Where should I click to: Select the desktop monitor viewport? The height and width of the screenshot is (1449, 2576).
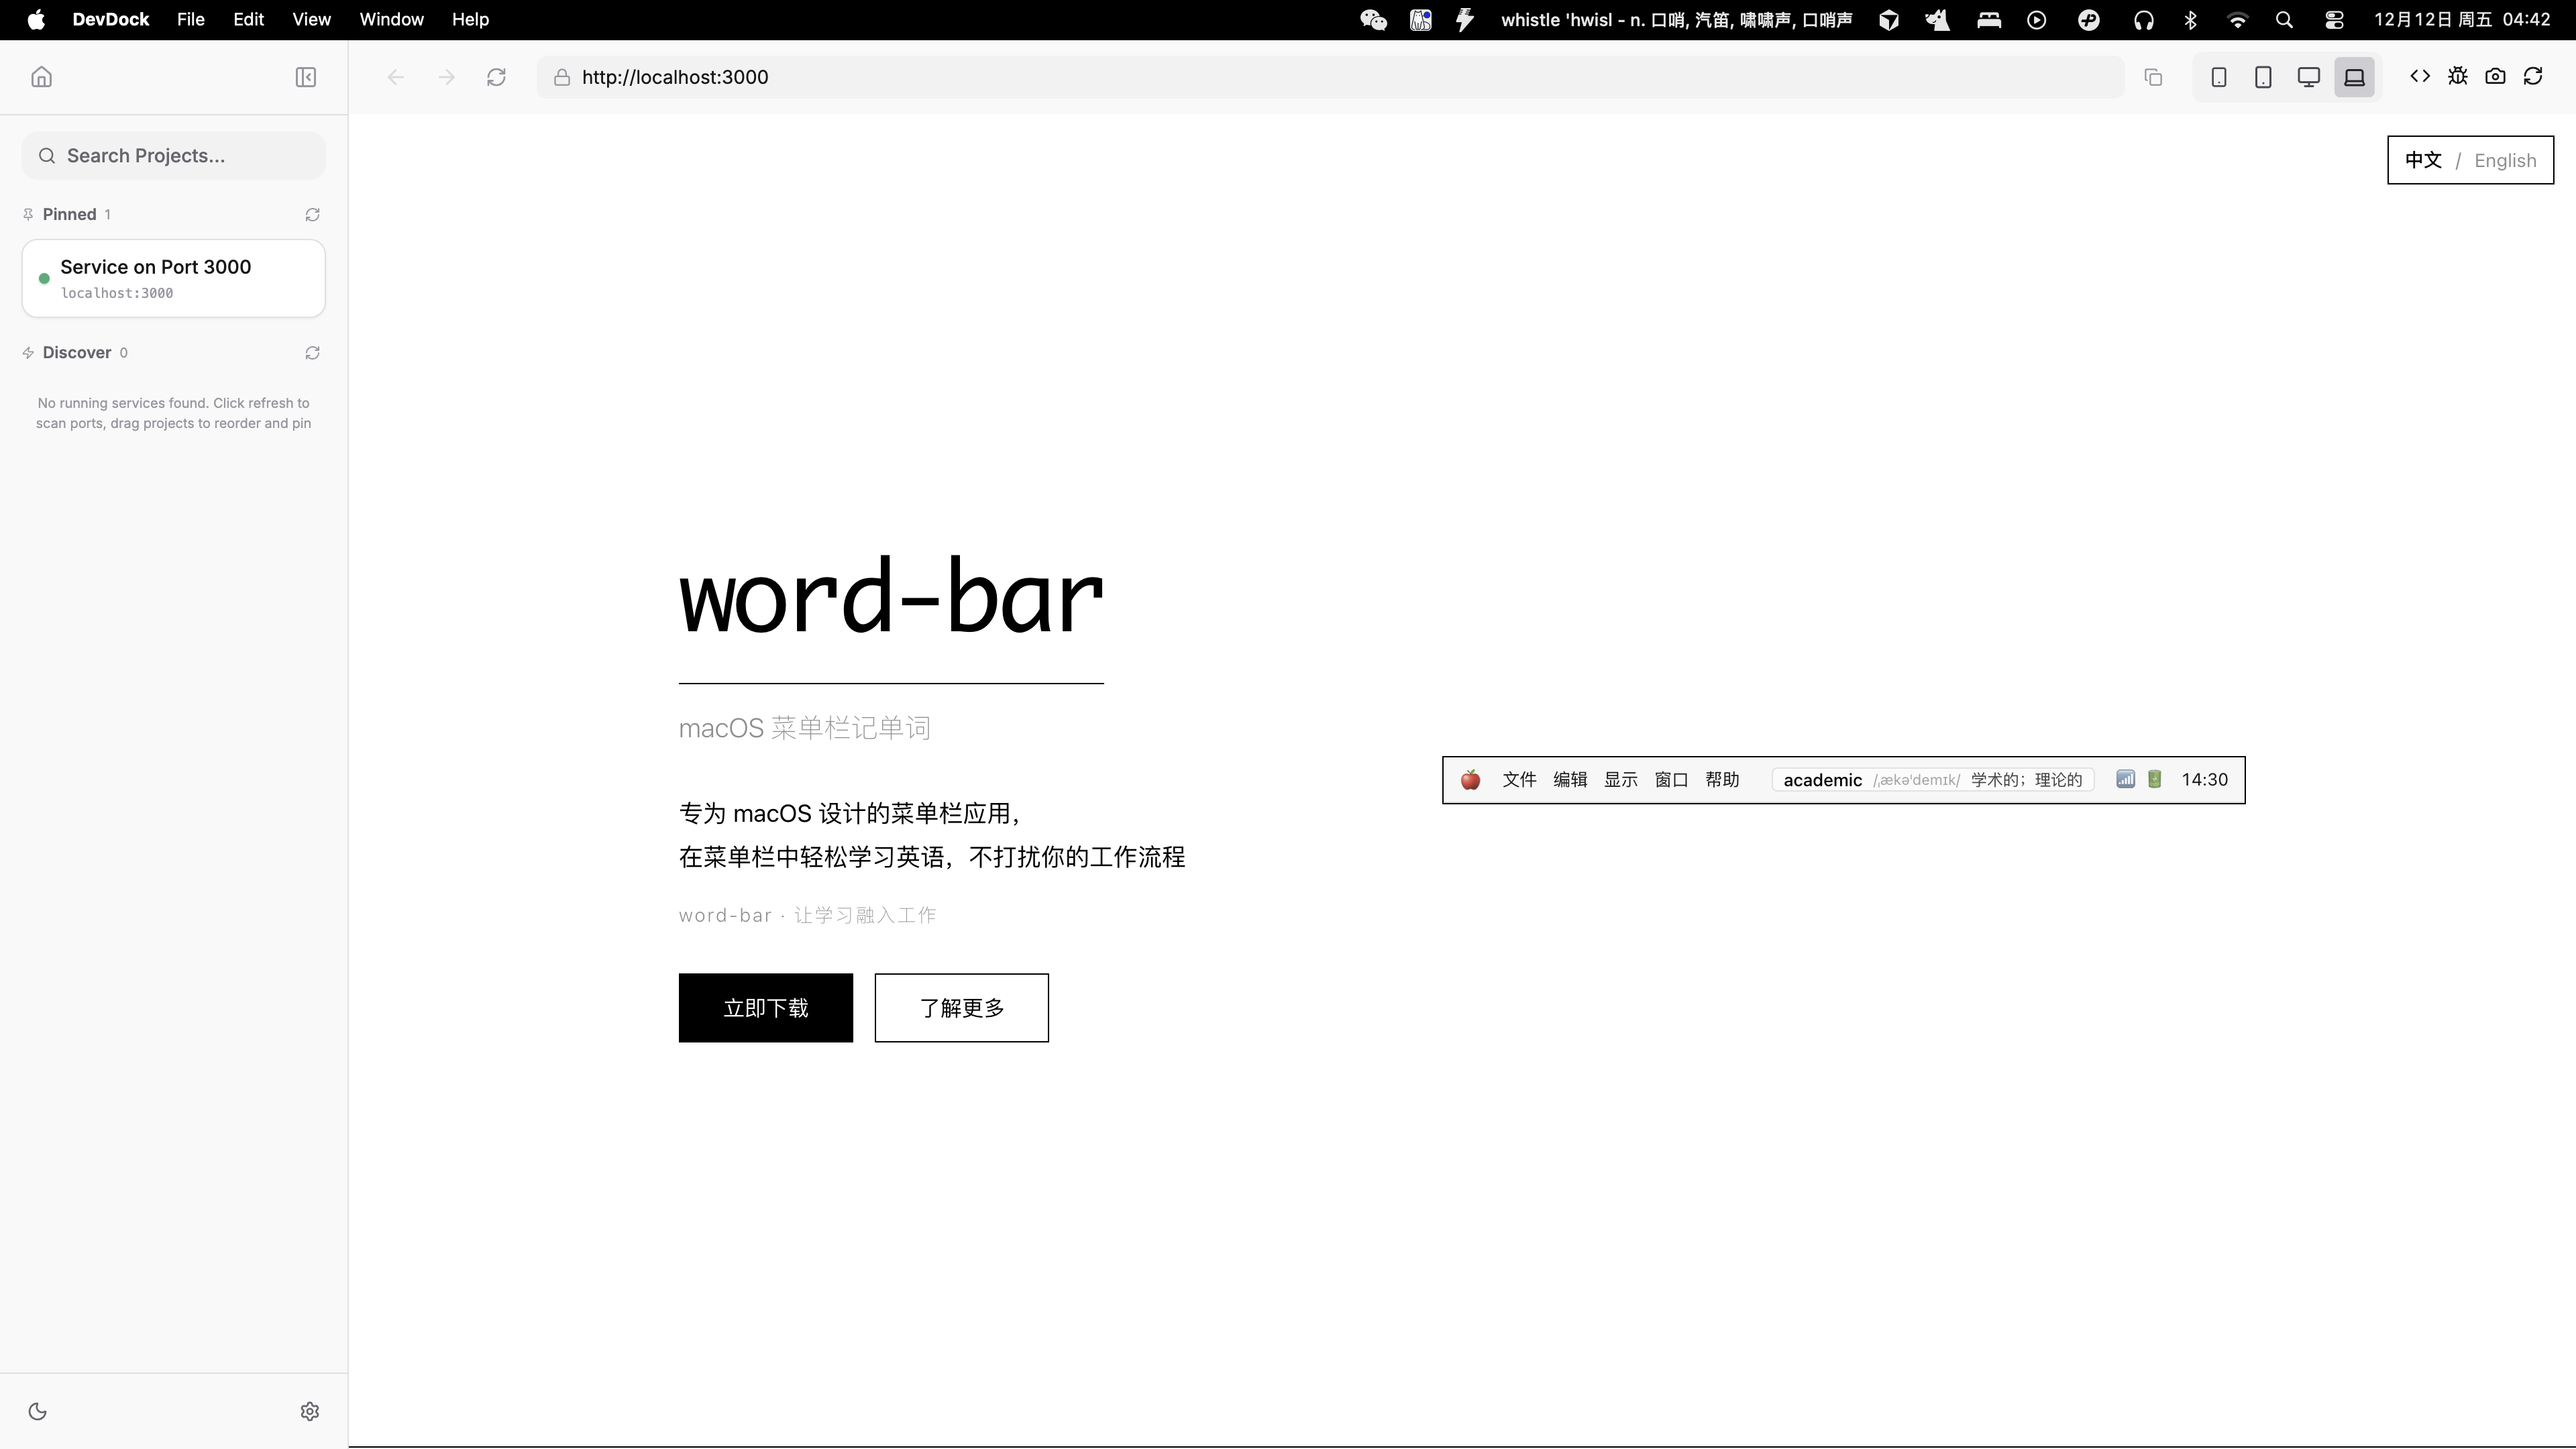coord(2308,77)
